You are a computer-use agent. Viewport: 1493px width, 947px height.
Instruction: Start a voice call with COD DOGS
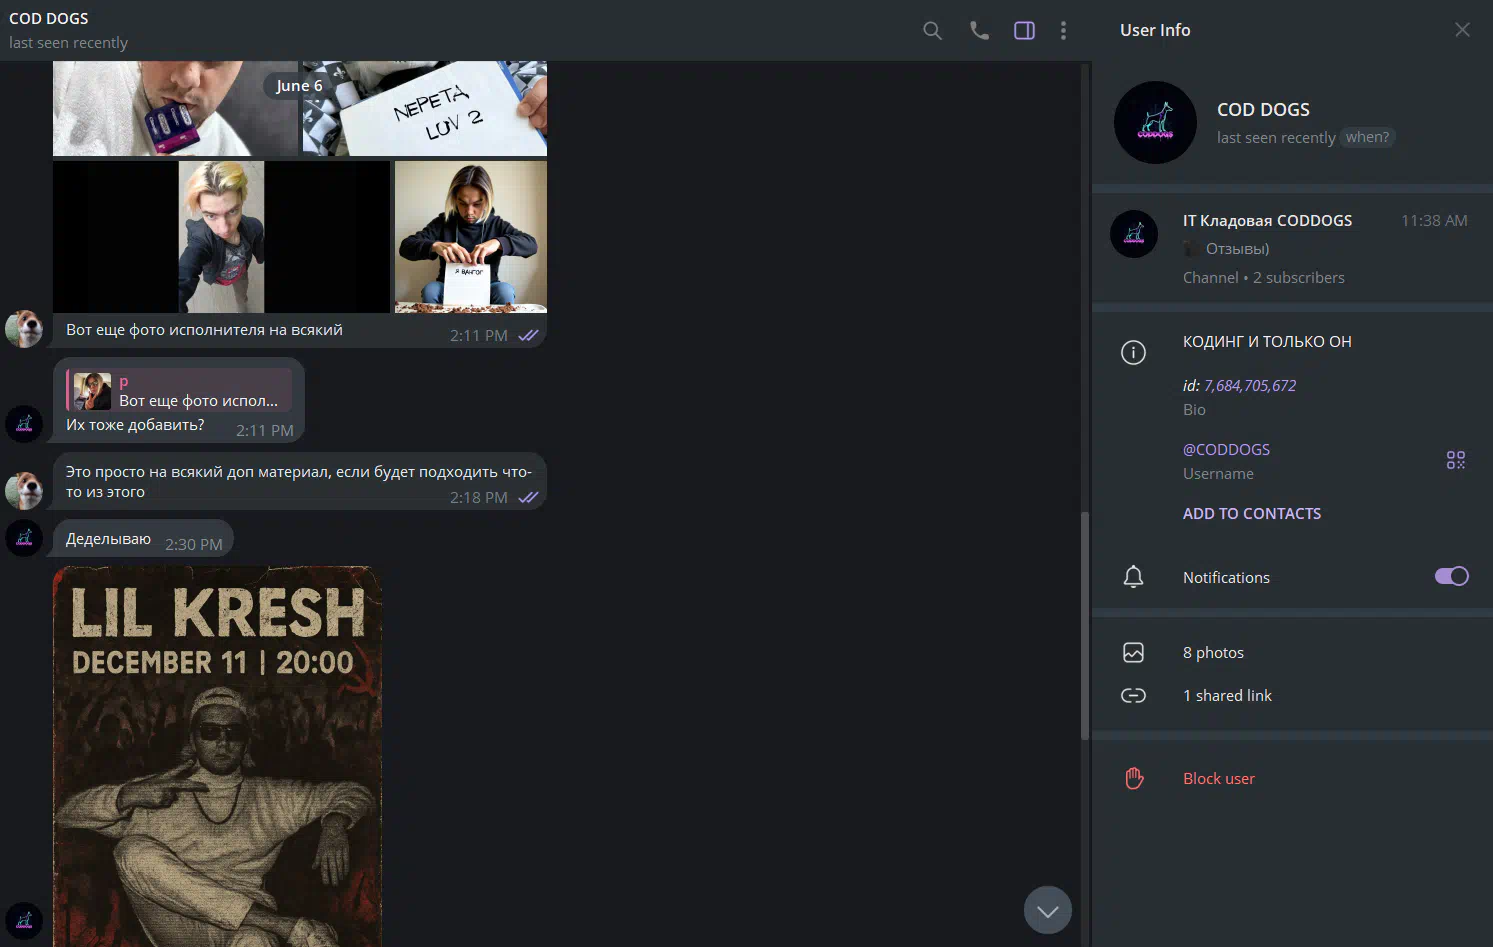tap(979, 31)
